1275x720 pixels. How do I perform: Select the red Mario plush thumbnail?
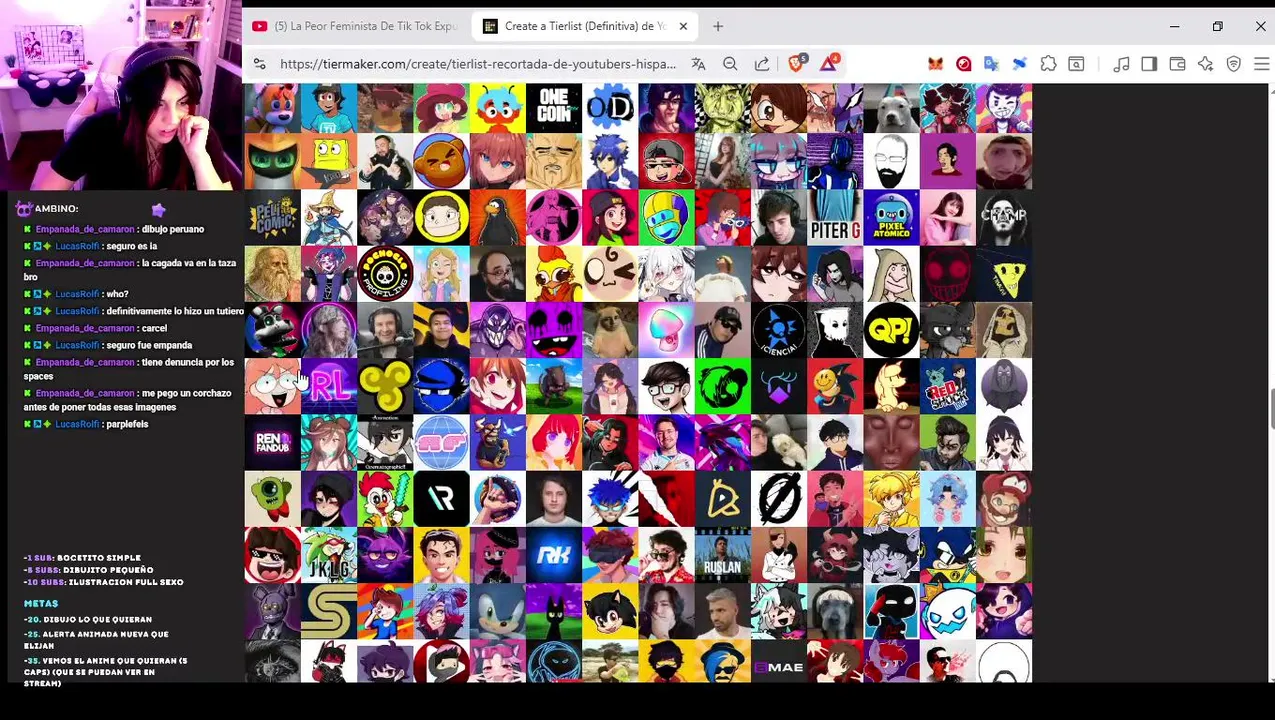[x=1003, y=498]
